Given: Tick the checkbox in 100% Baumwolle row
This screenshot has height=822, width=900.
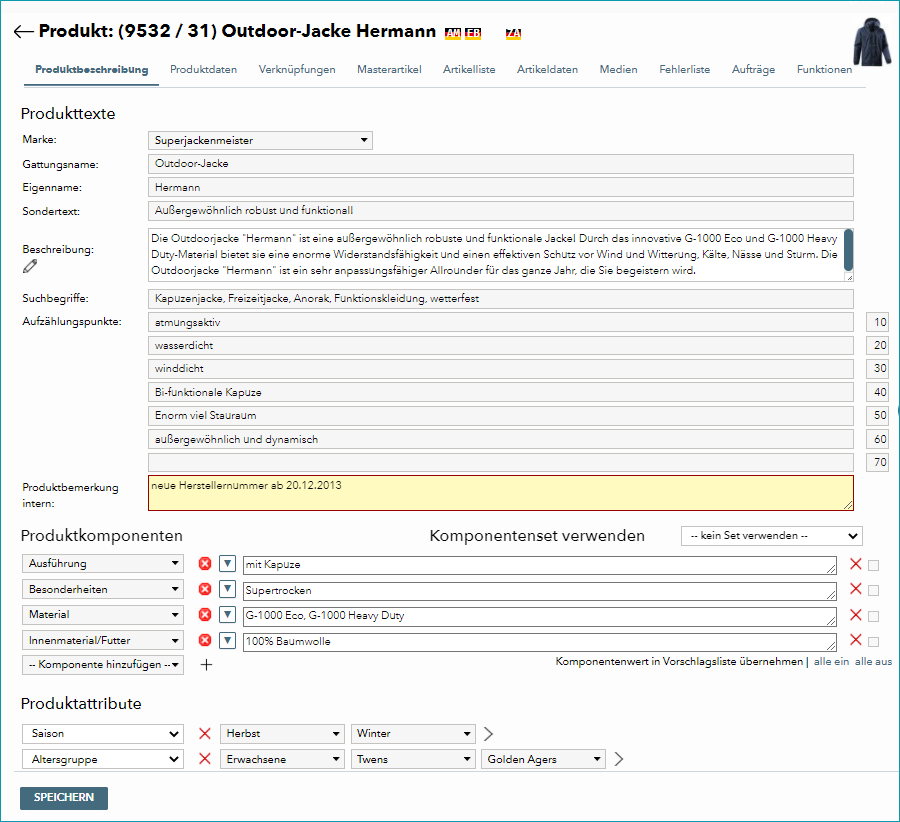Looking at the screenshot, I should click(874, 642).
